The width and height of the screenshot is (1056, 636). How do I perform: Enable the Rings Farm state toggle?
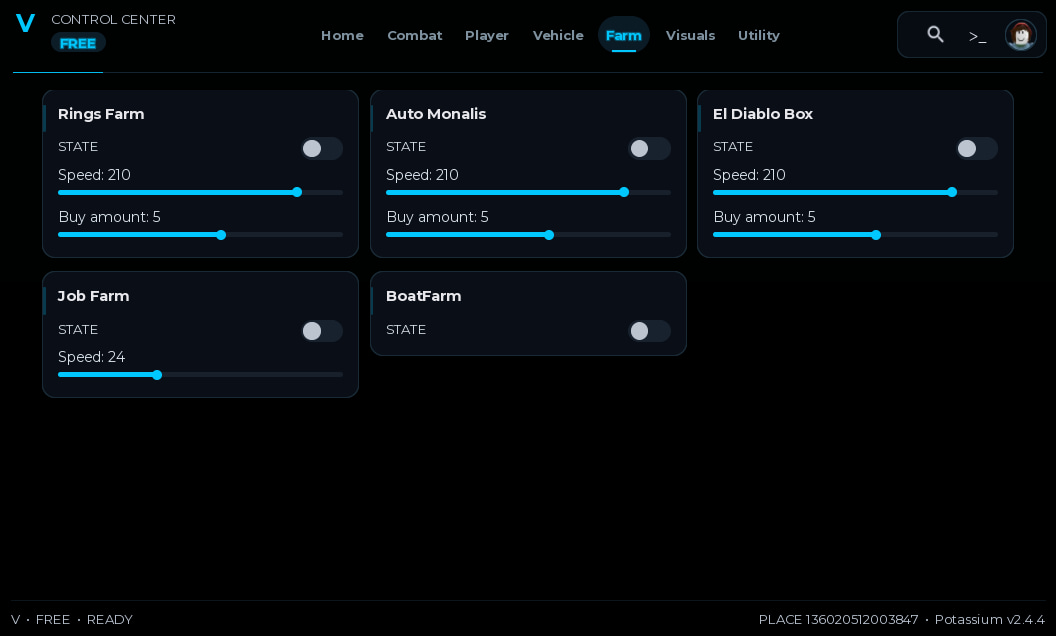coord(322,148)
